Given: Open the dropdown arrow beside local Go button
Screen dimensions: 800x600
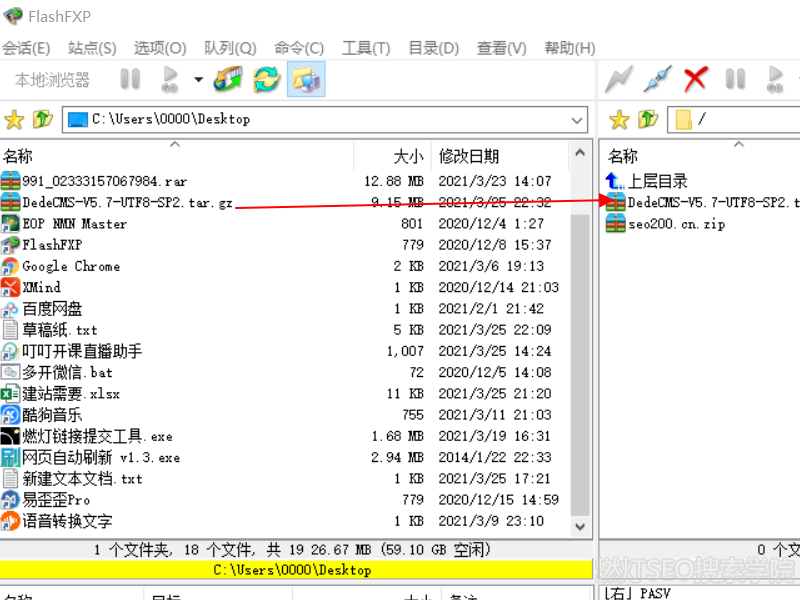Looking at the screenshot, I should point(198,80).
